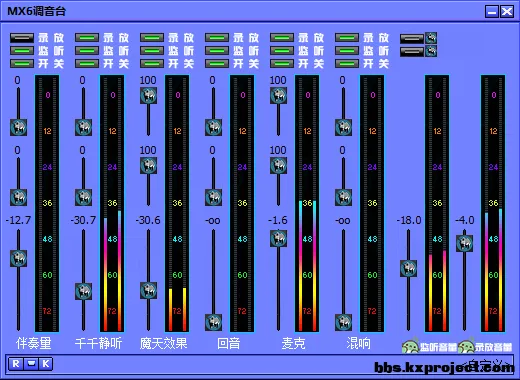
Task: Click the K button in bottom bar
Action: tap(46, 364)
